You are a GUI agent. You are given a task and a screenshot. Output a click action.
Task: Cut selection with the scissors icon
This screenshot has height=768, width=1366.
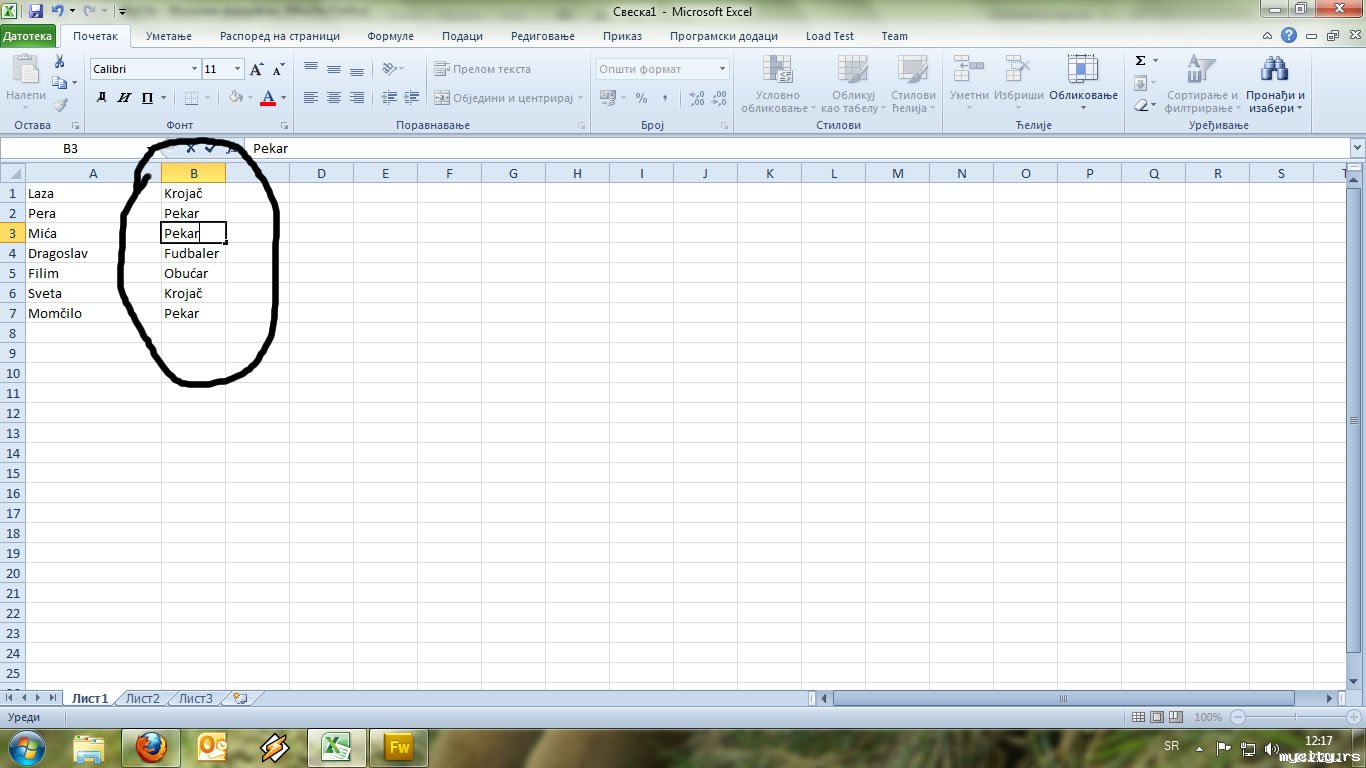point(60,62)
